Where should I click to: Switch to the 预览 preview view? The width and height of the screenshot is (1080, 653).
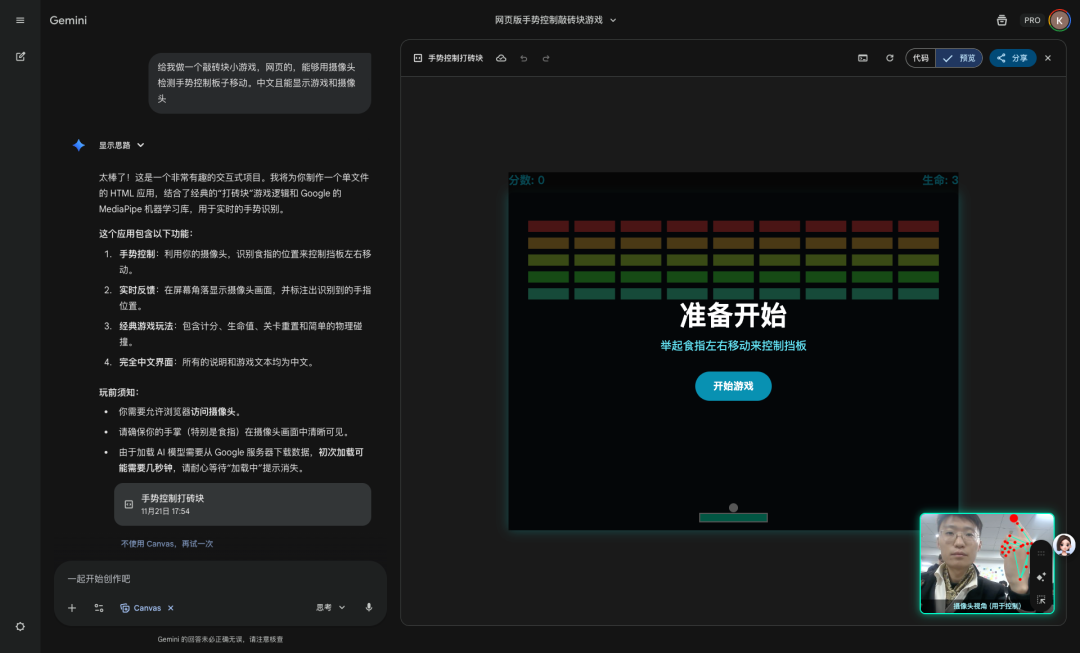[x=959, y=58]
